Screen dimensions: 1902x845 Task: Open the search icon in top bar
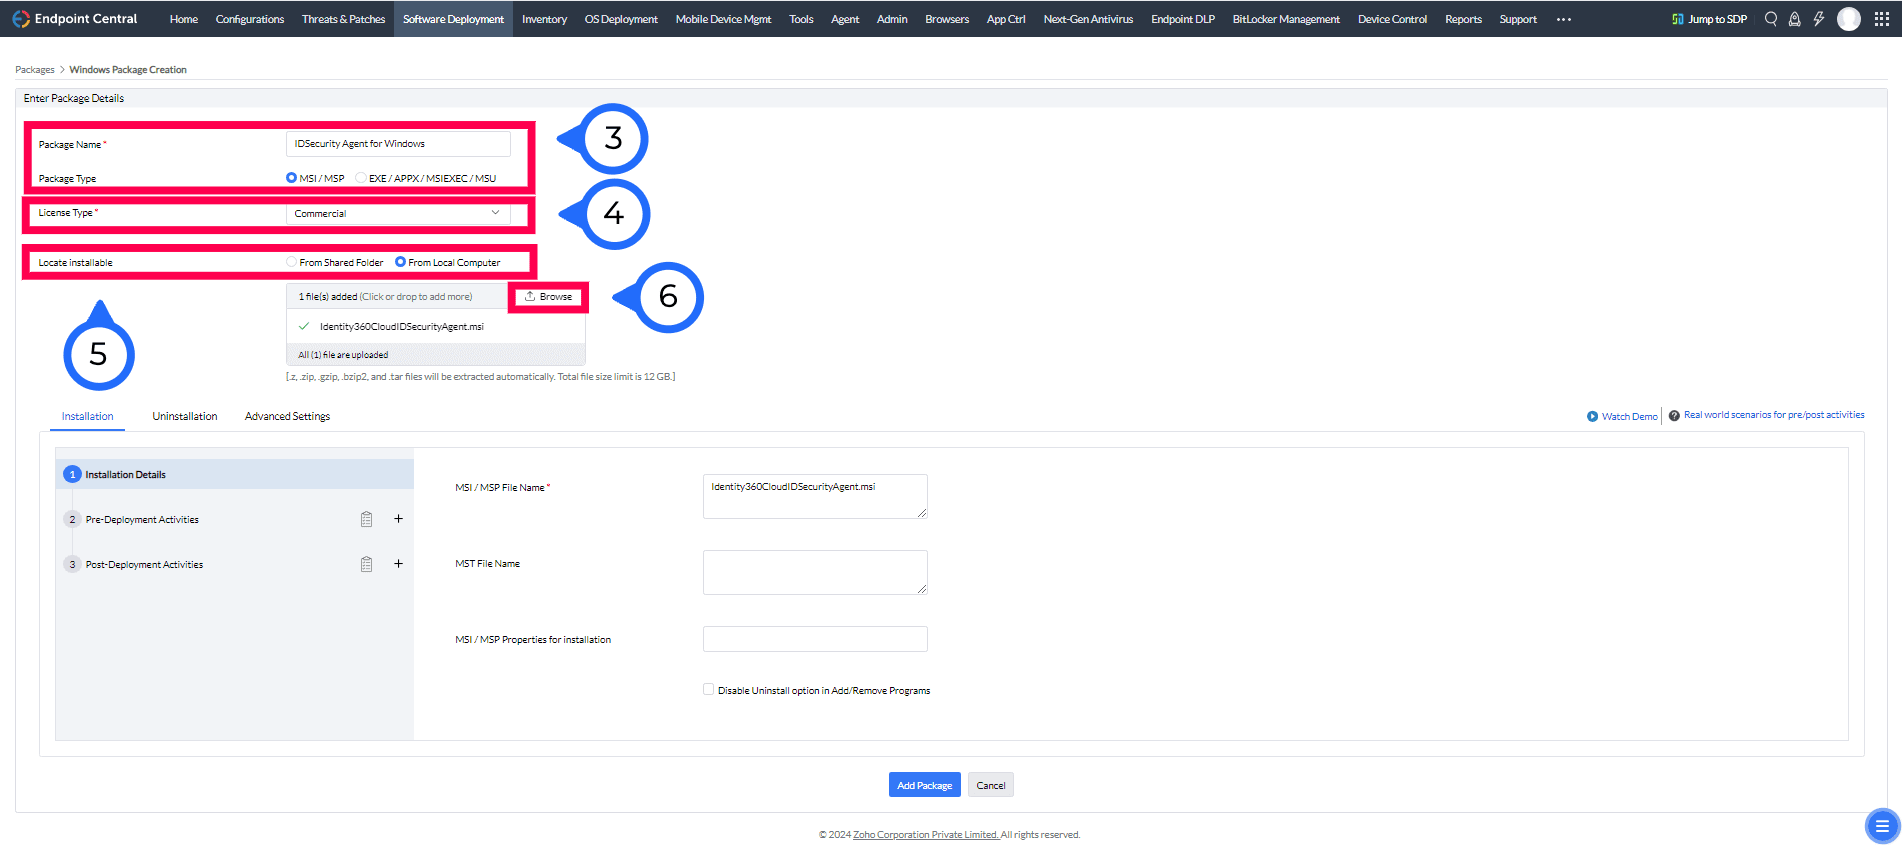1771,19
